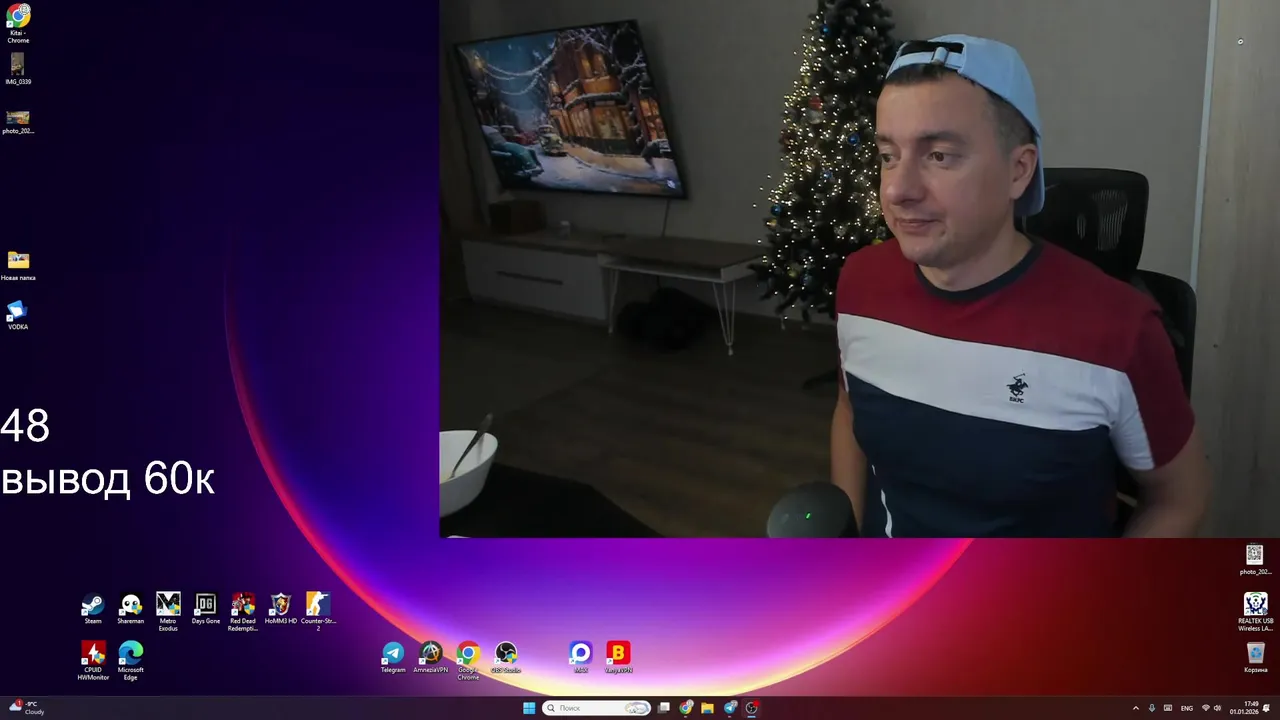This screenshot has width=1280, height=720.
Task: Open the volume tray icon
Action: coord(1218,708)
